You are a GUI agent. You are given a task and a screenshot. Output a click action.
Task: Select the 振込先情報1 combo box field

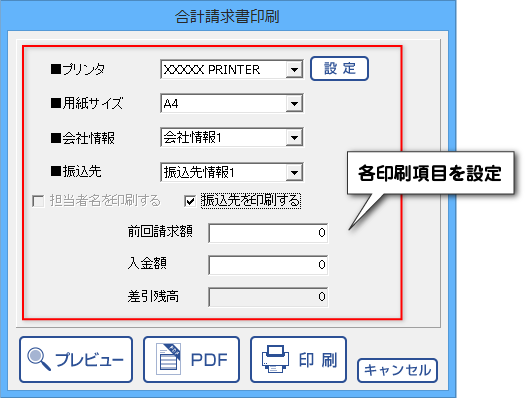tap(232, 172)
